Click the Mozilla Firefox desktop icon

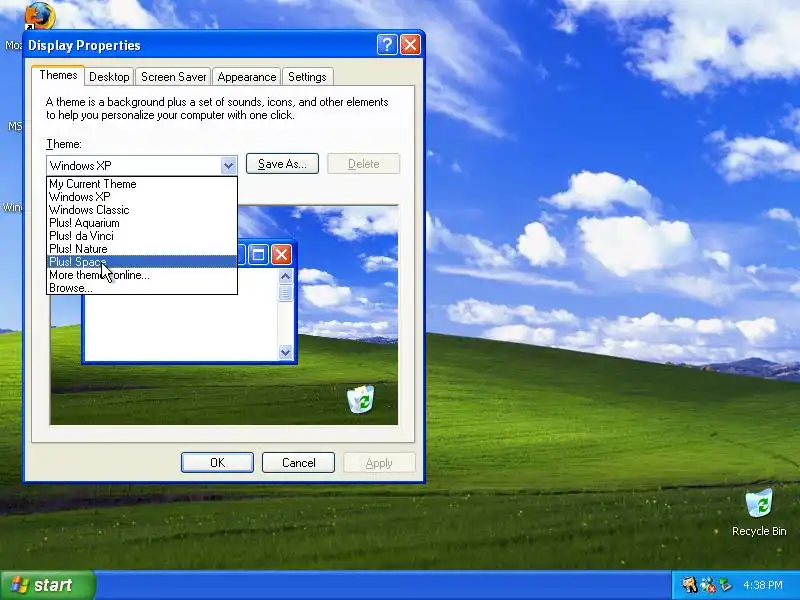coord(39,15)
